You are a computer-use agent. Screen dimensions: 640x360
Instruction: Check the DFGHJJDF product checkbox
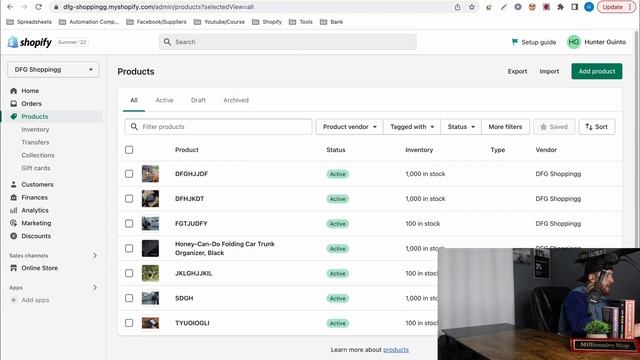point(129,174)
